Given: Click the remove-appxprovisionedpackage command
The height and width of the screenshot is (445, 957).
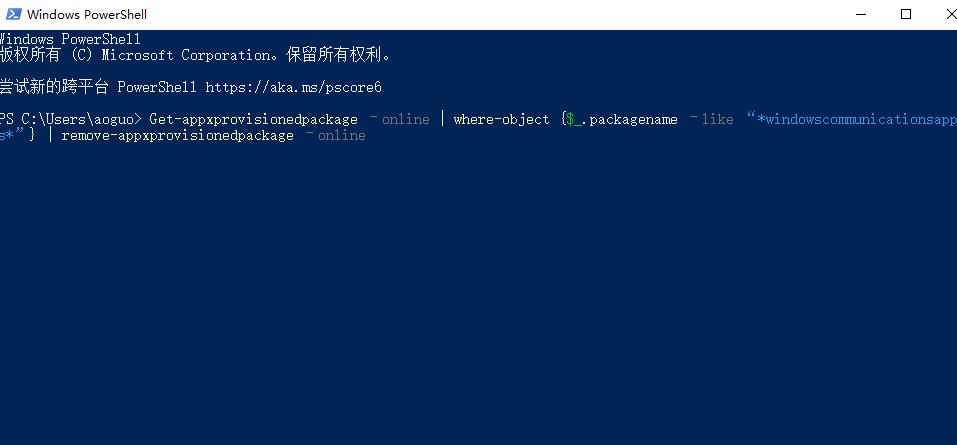Looking at the screenshot, I should click(177, 135).
